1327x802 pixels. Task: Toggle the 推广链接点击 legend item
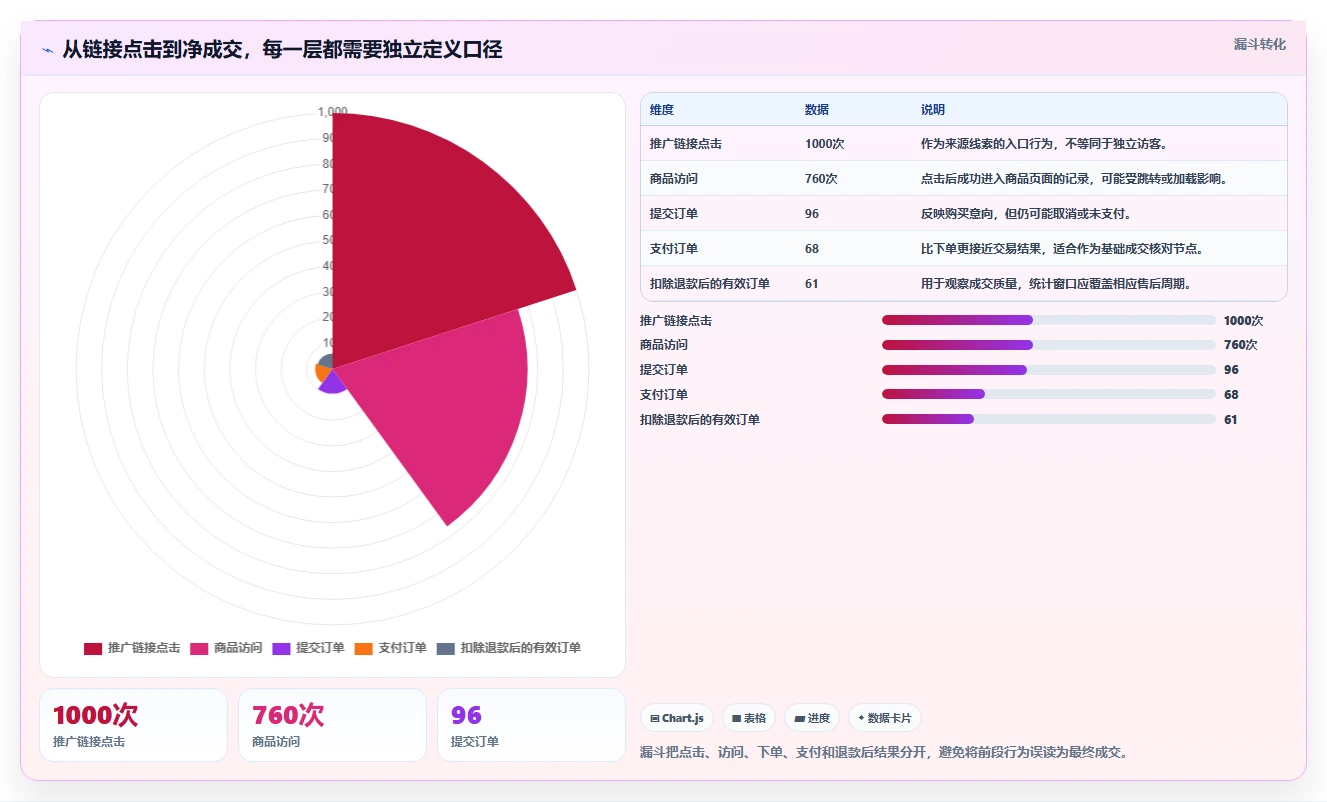132,648
